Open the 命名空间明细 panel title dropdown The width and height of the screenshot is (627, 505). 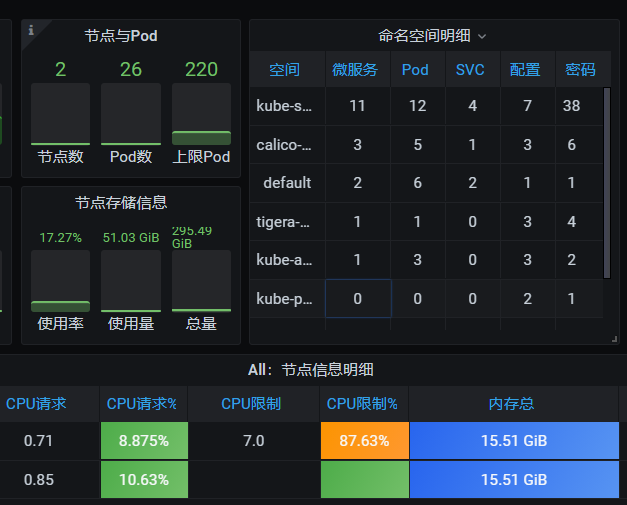tap(432, 36)
